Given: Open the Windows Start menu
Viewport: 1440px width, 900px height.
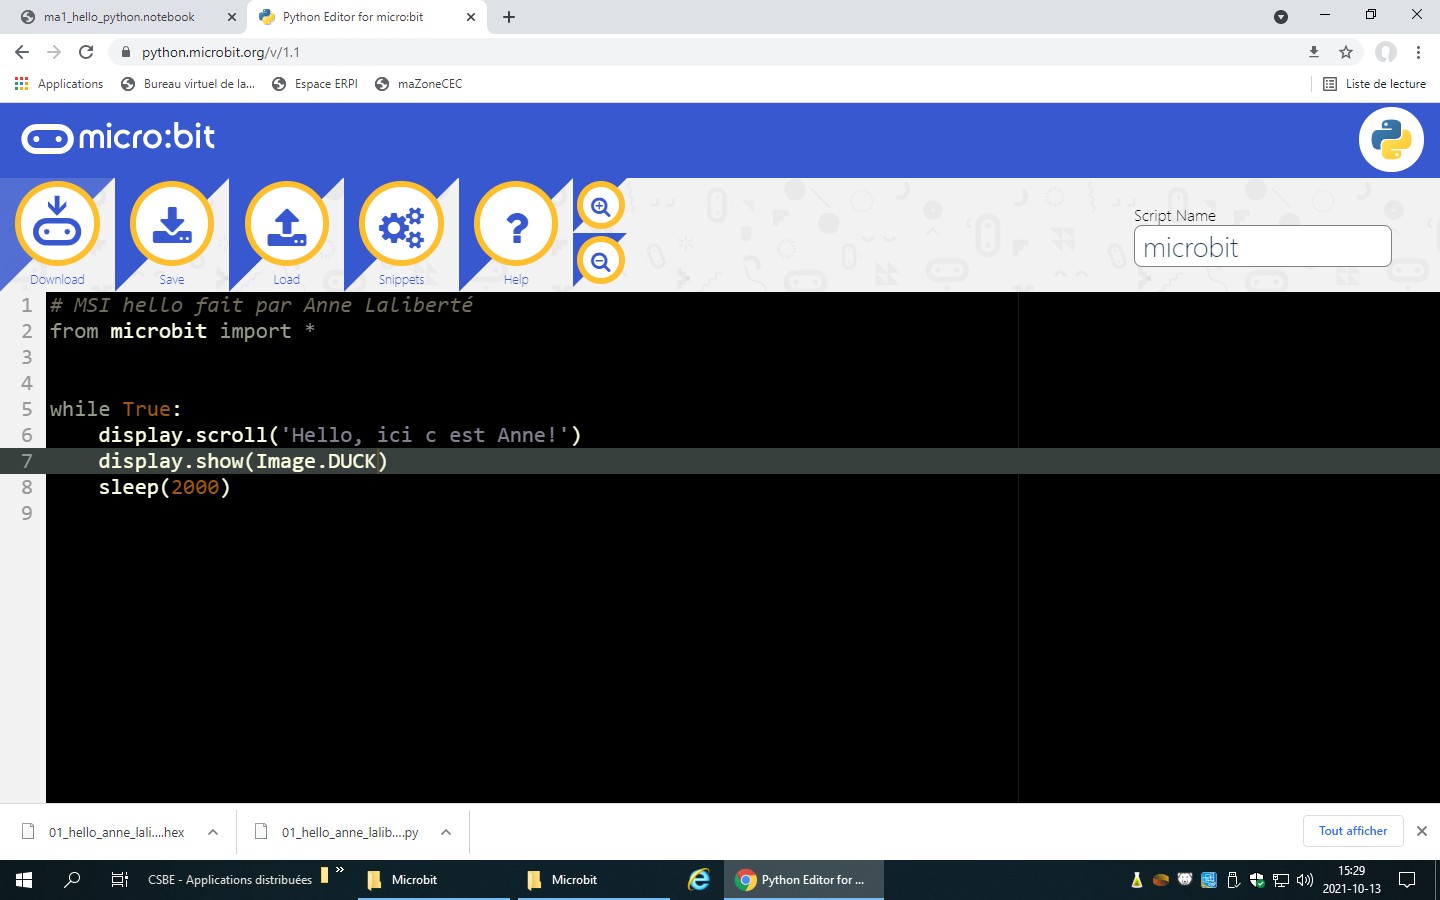Looking at the screenshot, I should pos(24,880).
